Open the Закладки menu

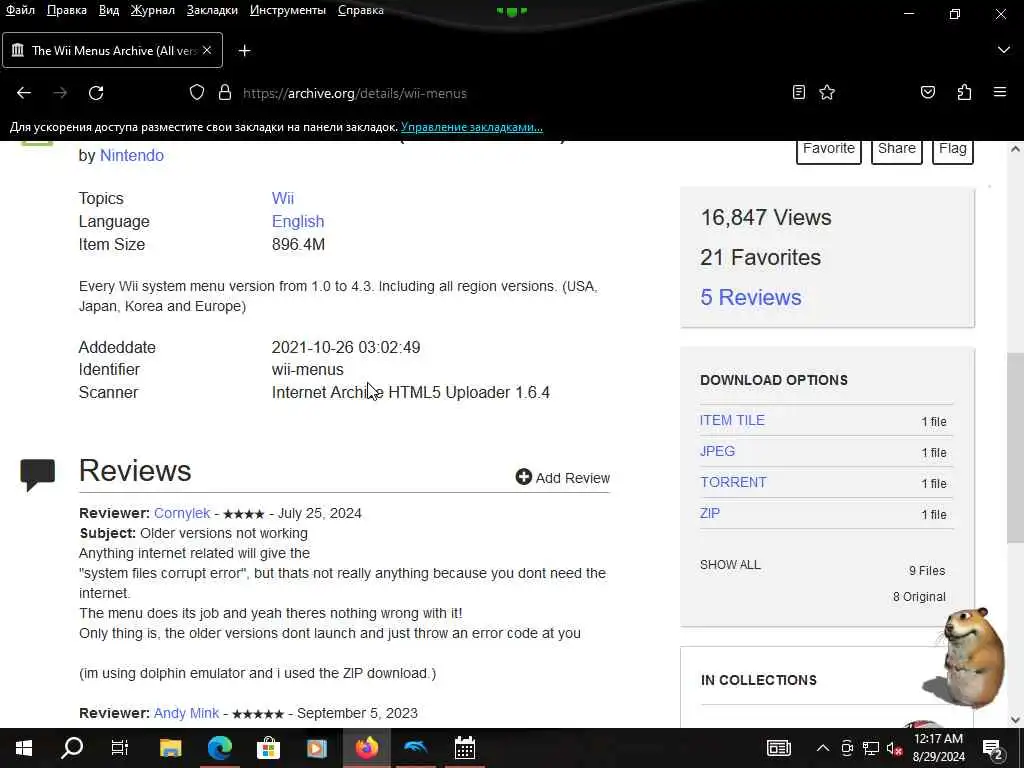[212, 10]
